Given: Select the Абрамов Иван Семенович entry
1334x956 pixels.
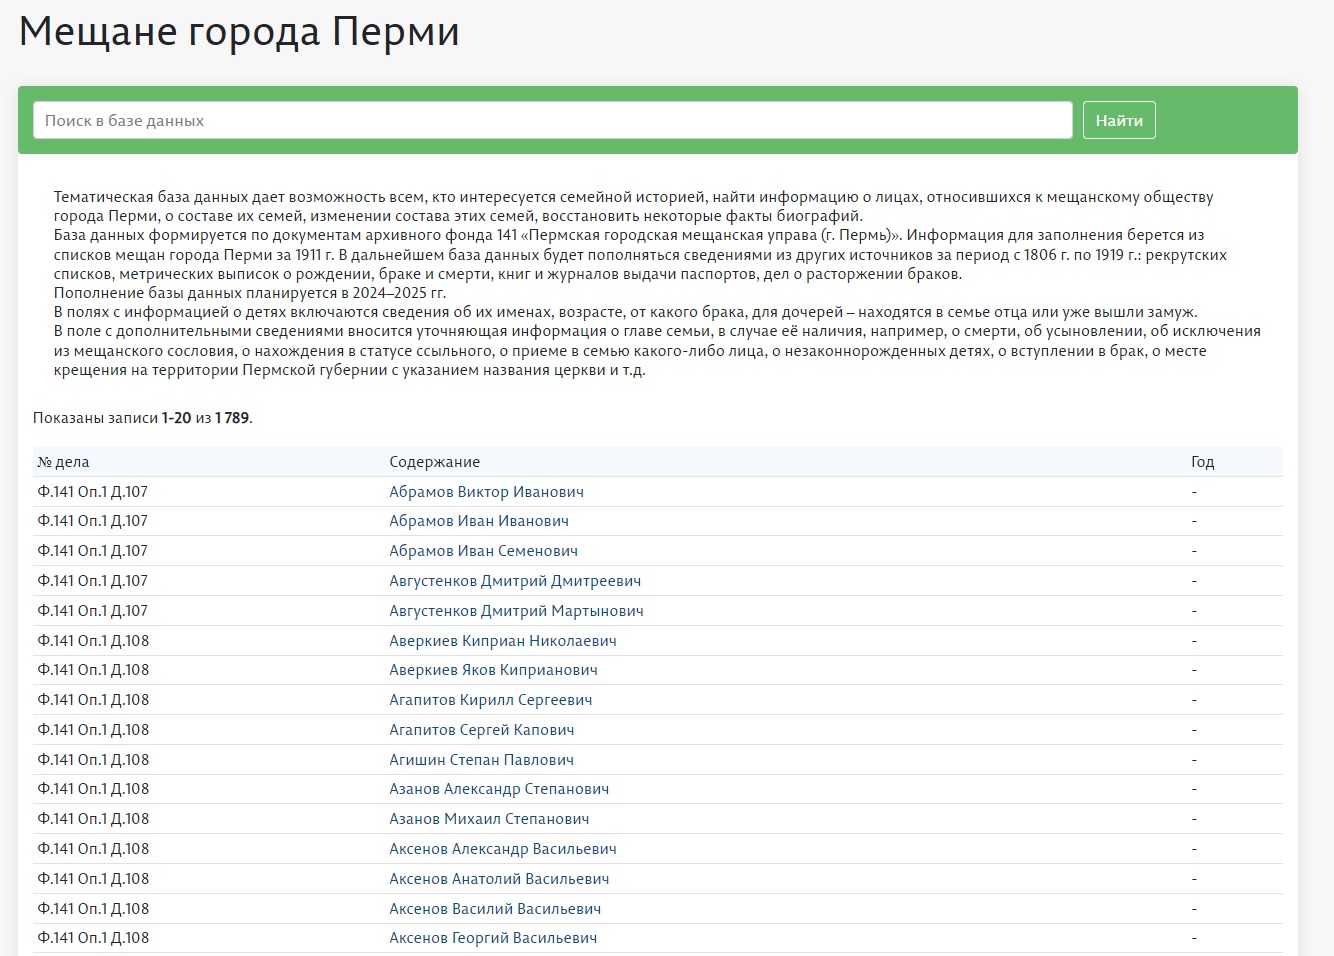Looking at the screenshot, I should click(483, 551).
